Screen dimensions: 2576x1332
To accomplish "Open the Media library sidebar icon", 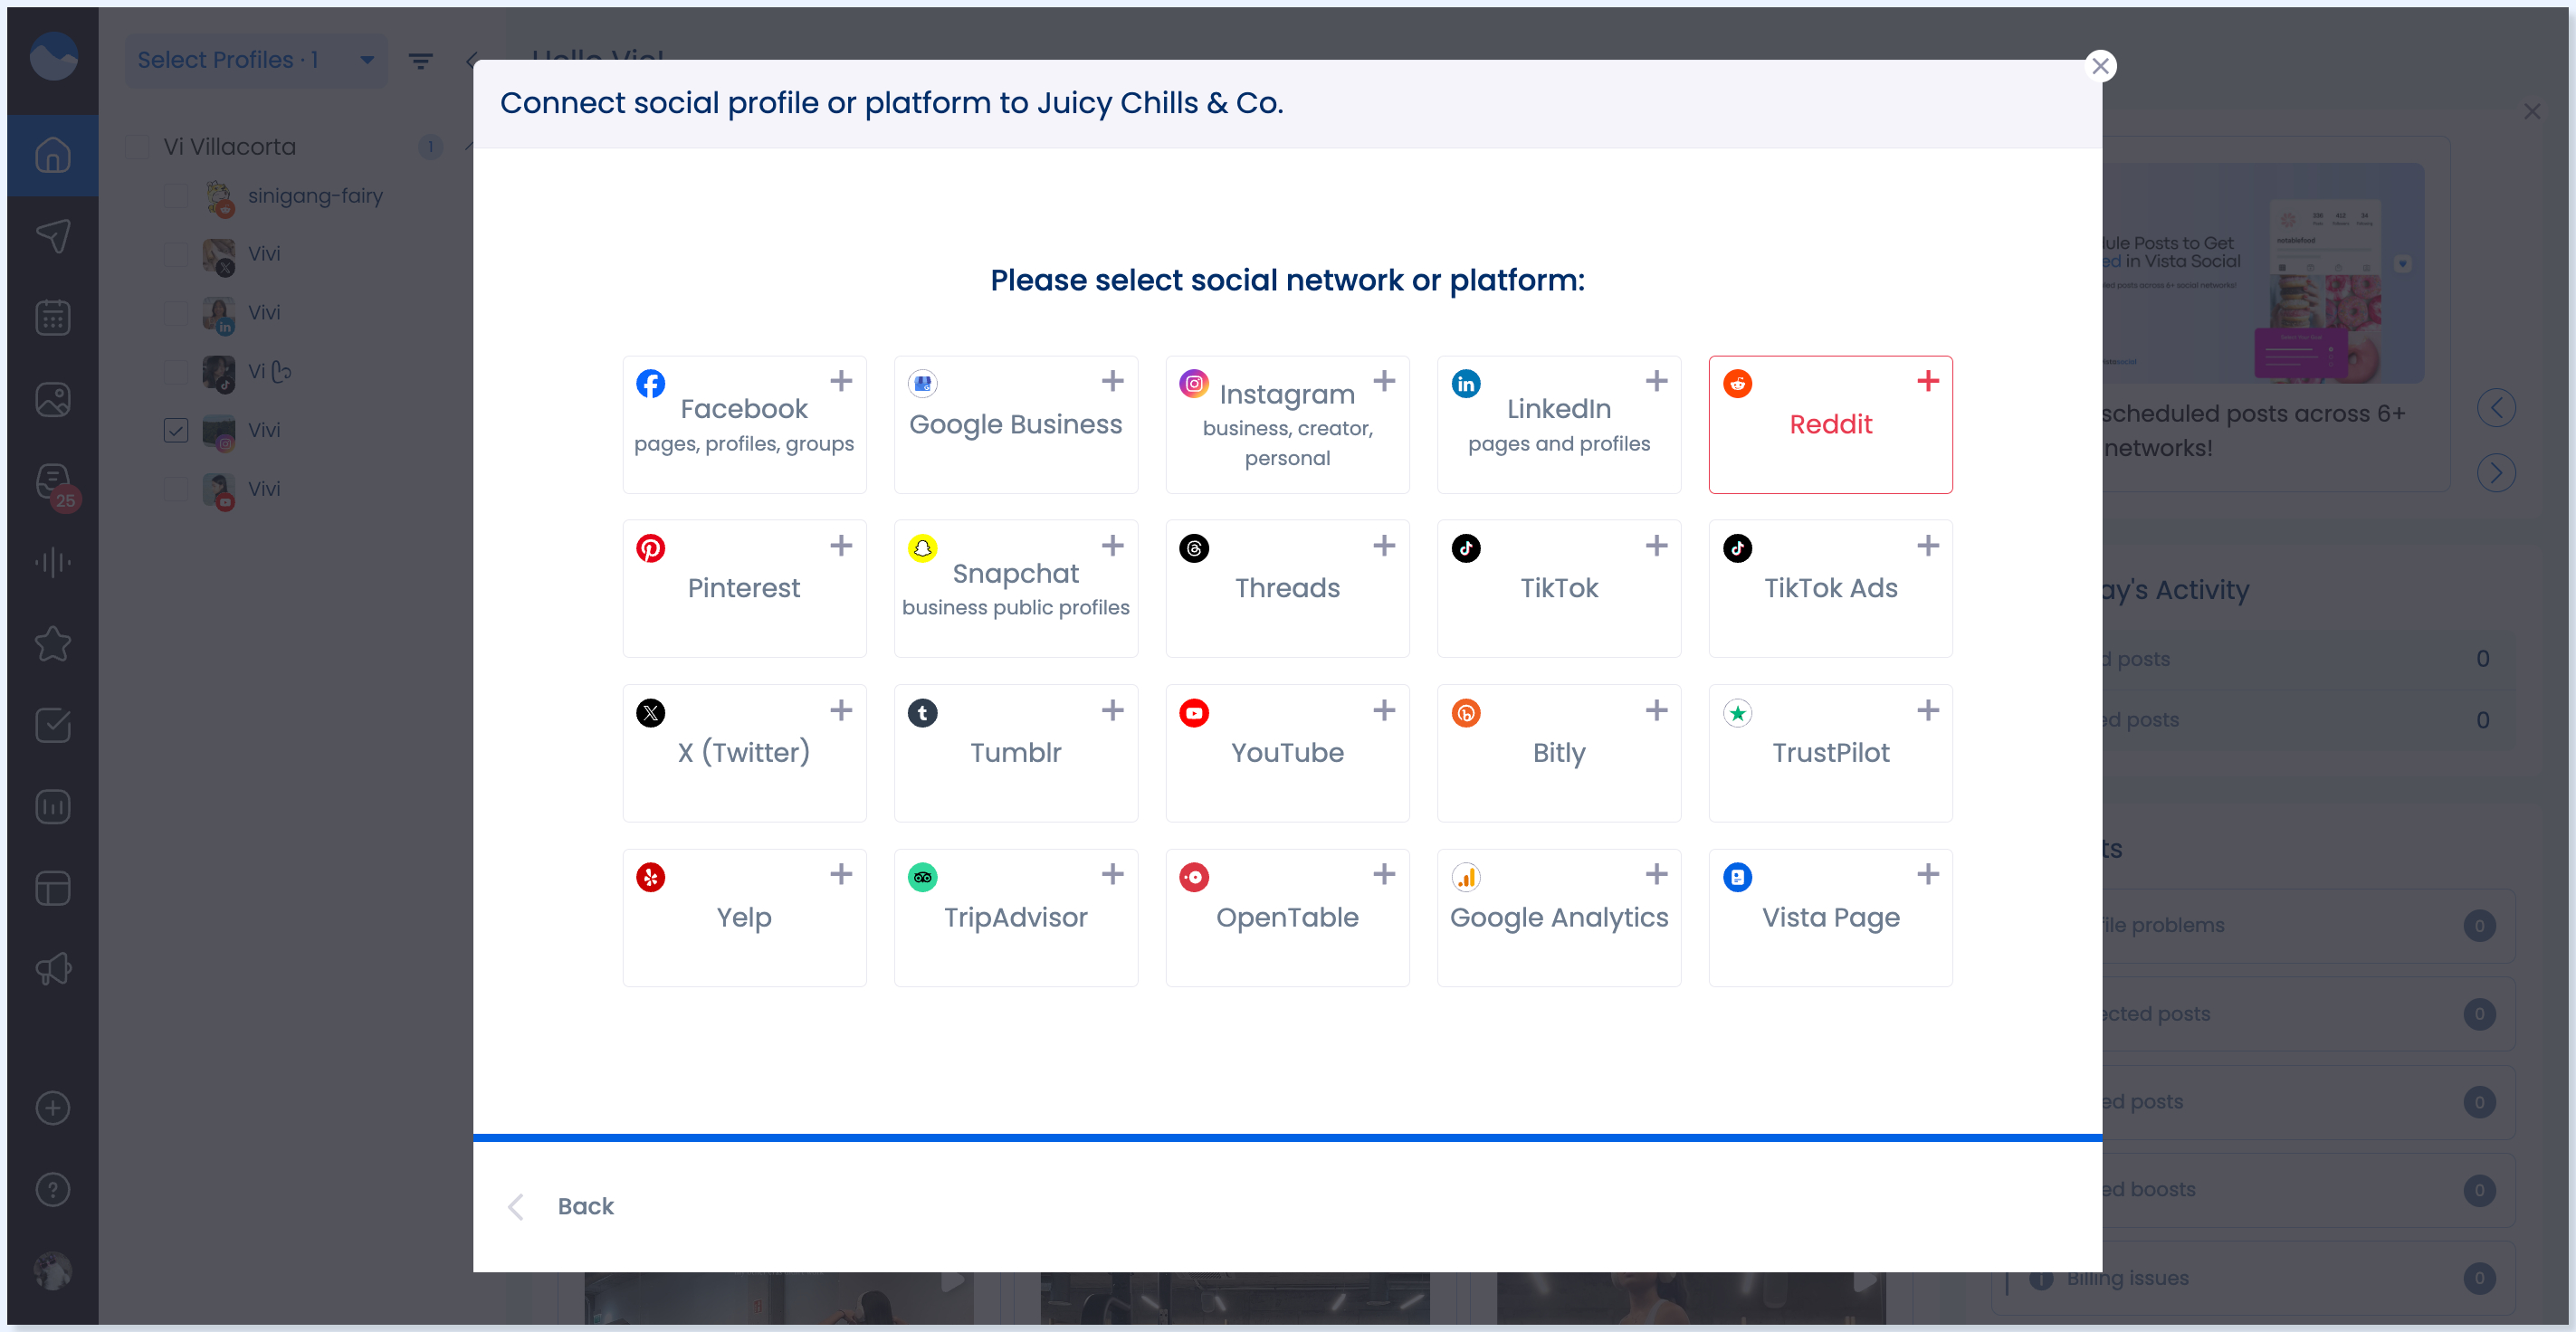I will click(53, 400).
